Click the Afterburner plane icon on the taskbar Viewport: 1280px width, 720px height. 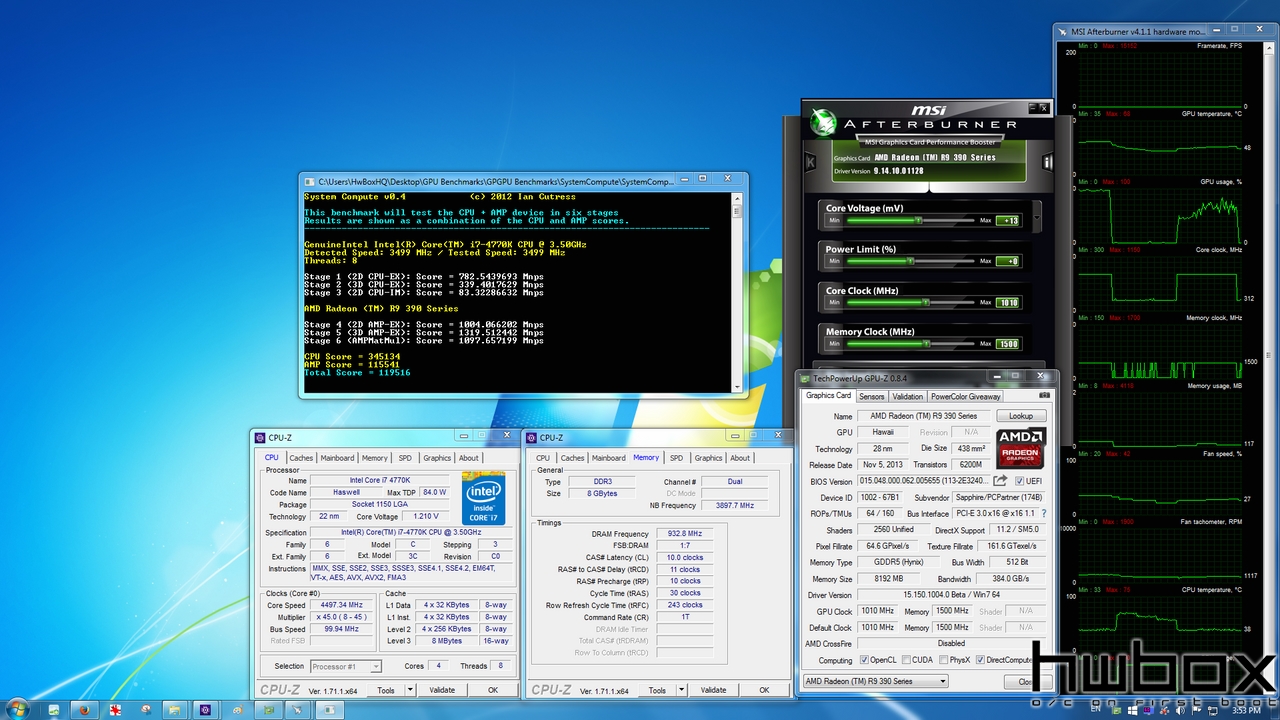pyautogui.click(x=297, y=709)
